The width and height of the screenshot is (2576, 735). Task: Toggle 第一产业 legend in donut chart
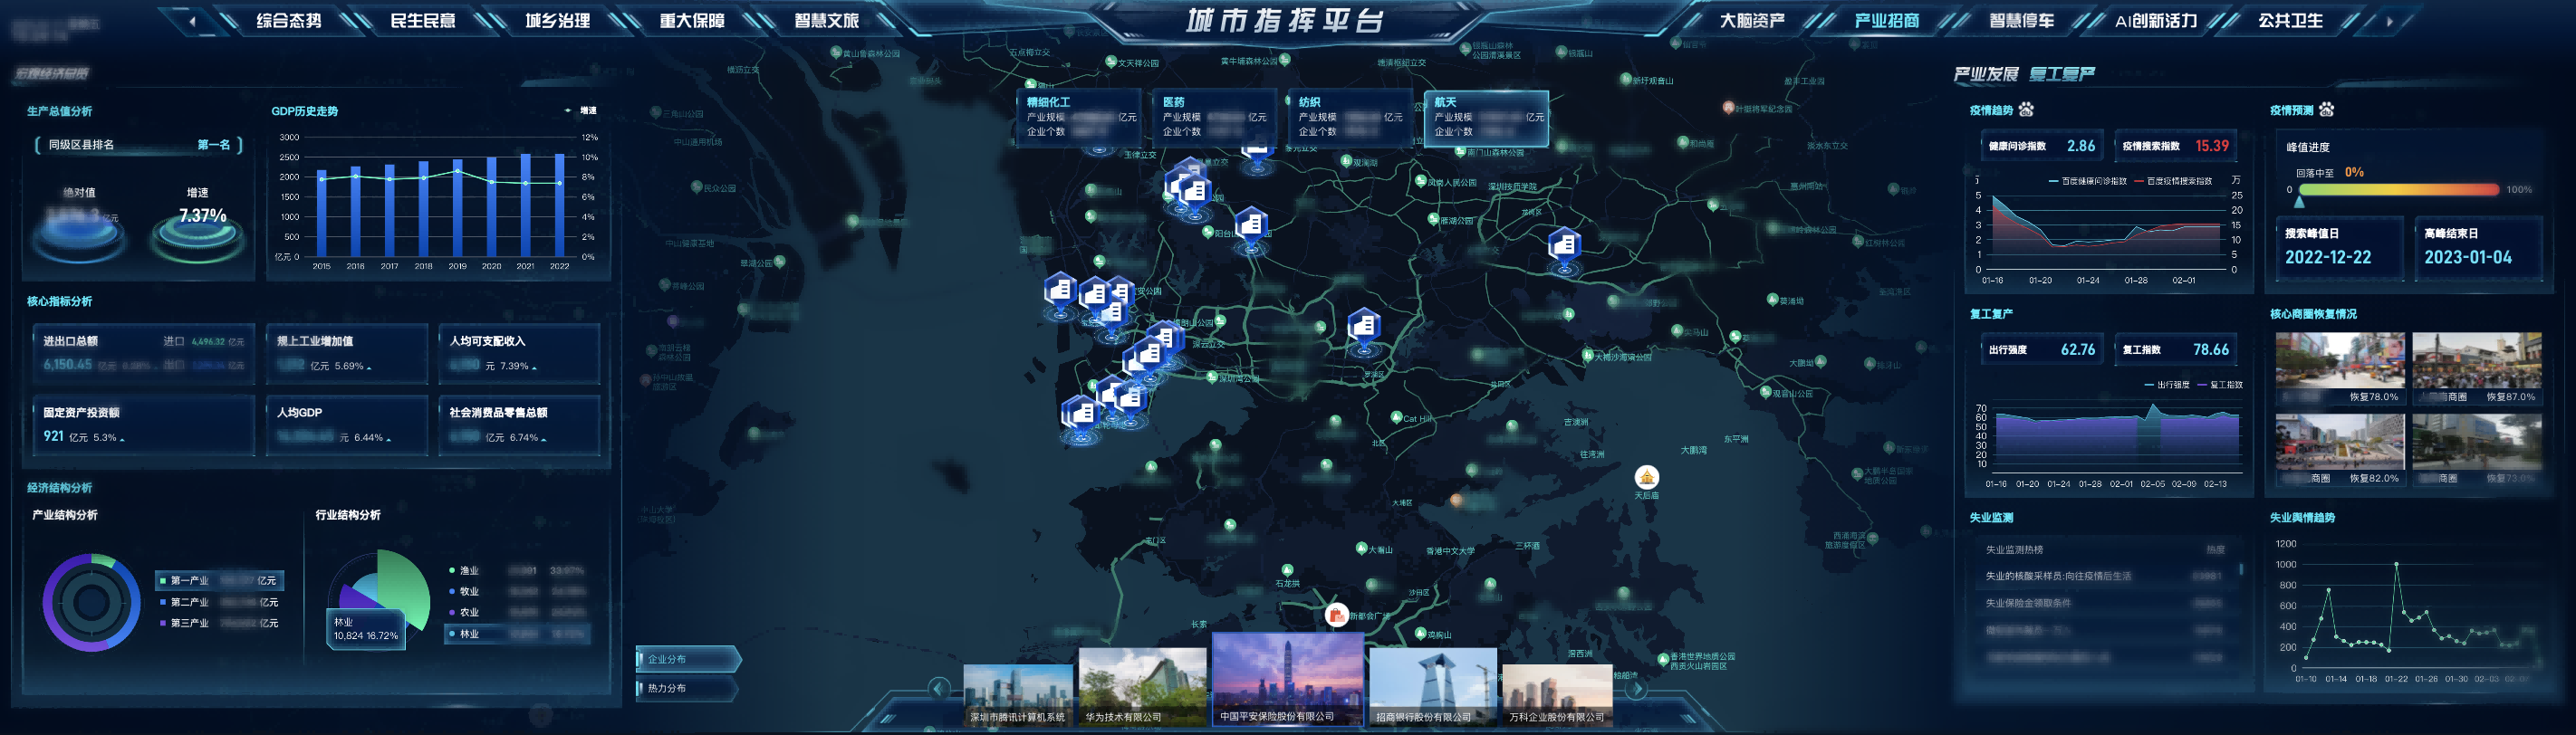coord(220,580)
